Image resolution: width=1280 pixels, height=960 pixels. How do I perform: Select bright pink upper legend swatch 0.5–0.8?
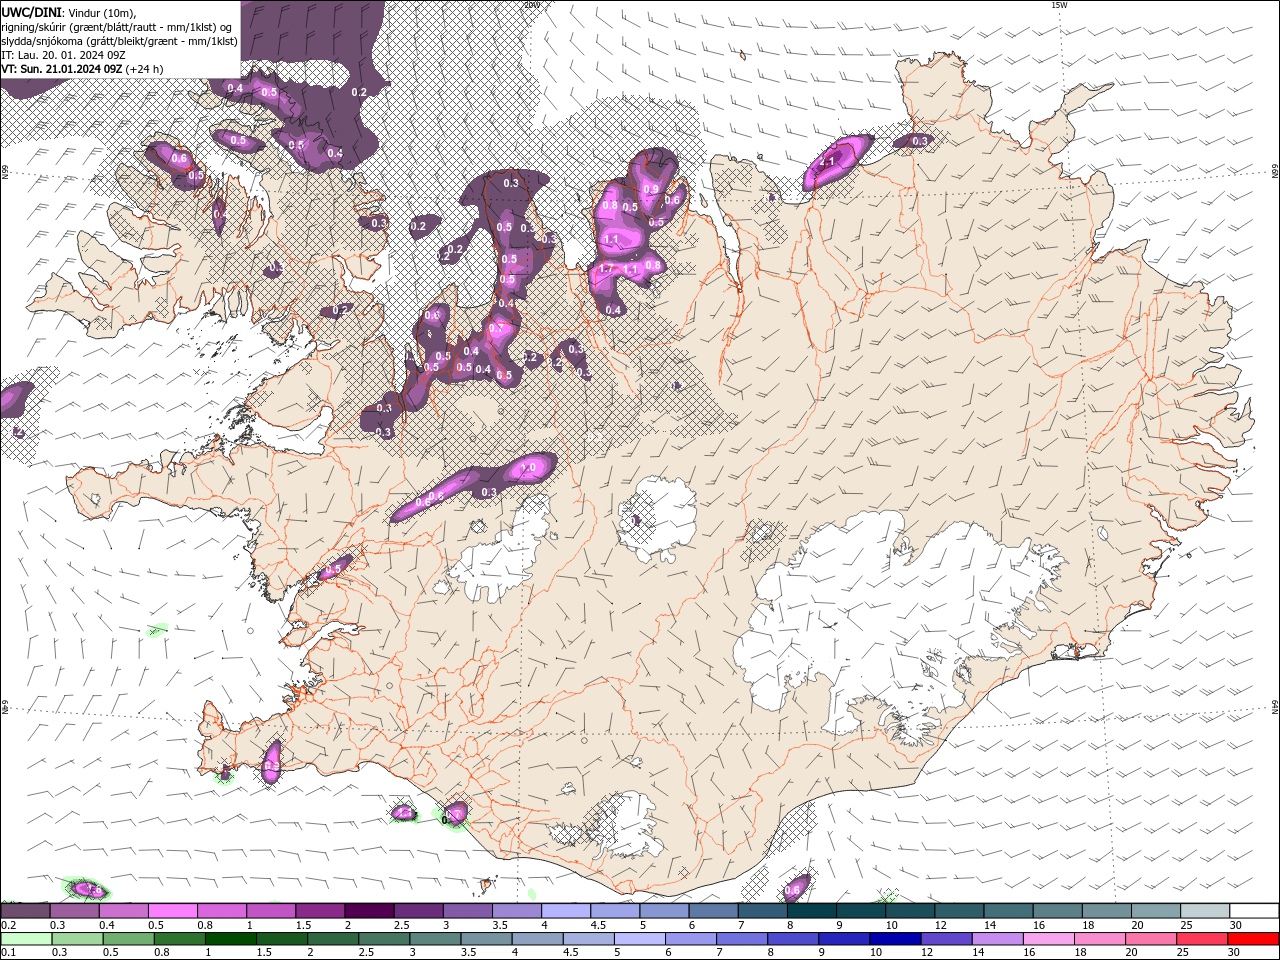click(172, 911)
